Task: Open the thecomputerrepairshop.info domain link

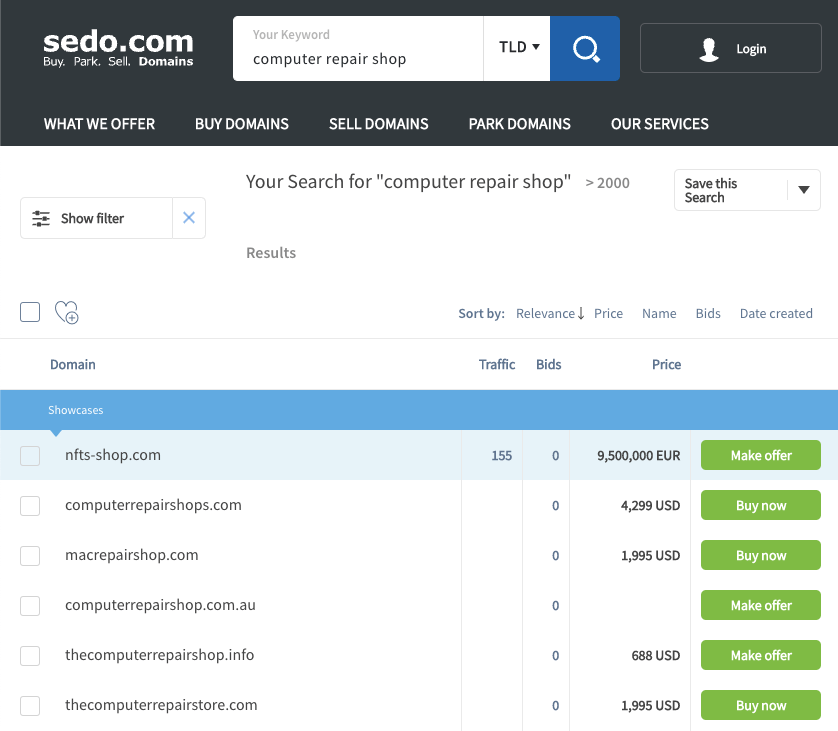Action: (x=160, y=655)
